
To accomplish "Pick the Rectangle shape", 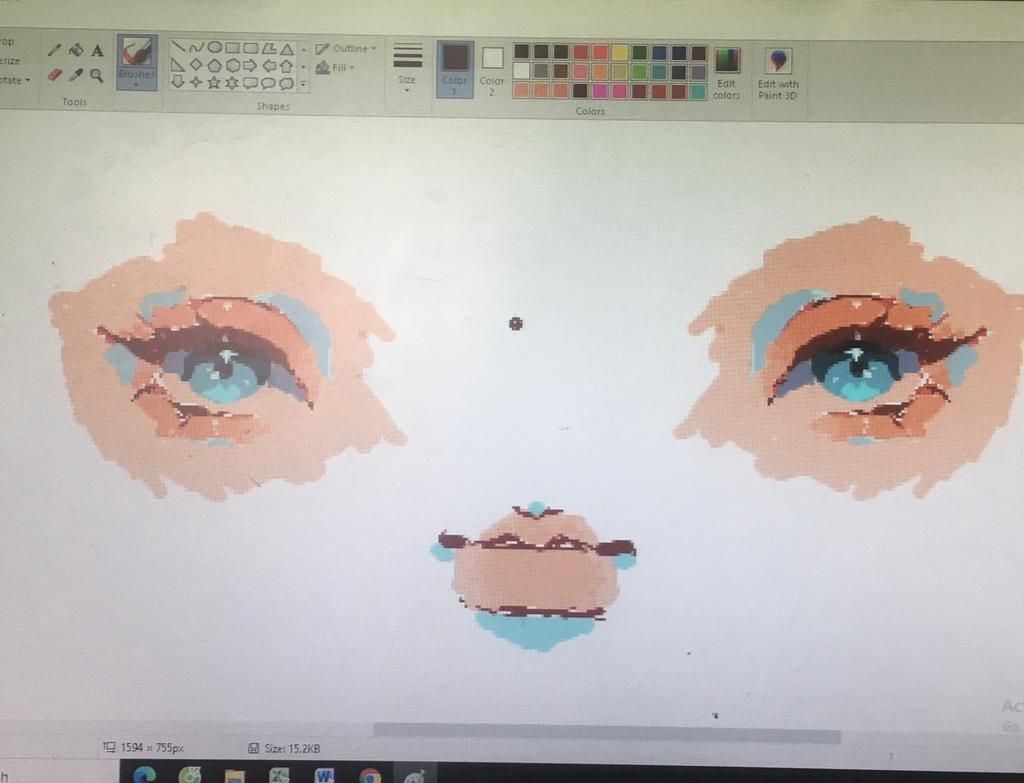I will [x=232, y=48].
